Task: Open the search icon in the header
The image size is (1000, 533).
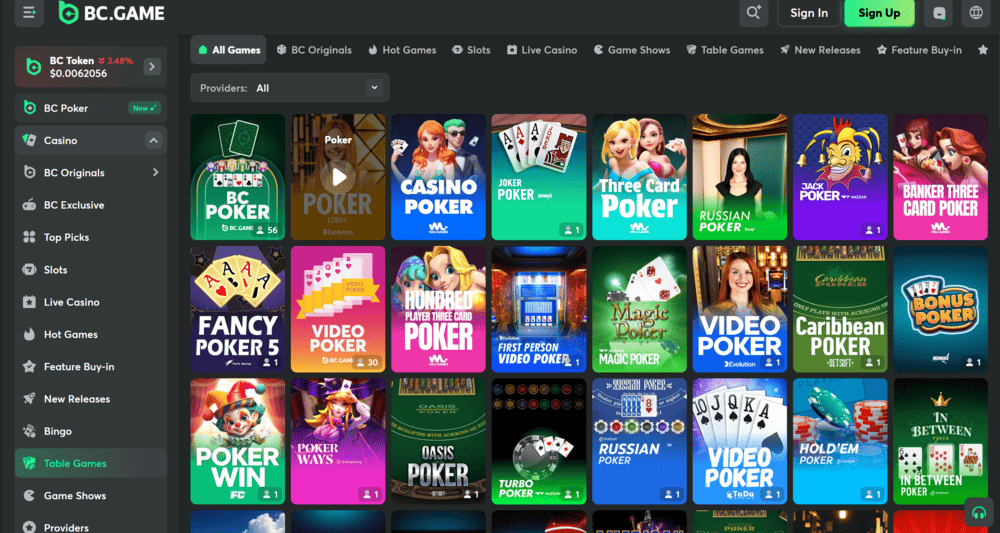Action: coord(754,13)
